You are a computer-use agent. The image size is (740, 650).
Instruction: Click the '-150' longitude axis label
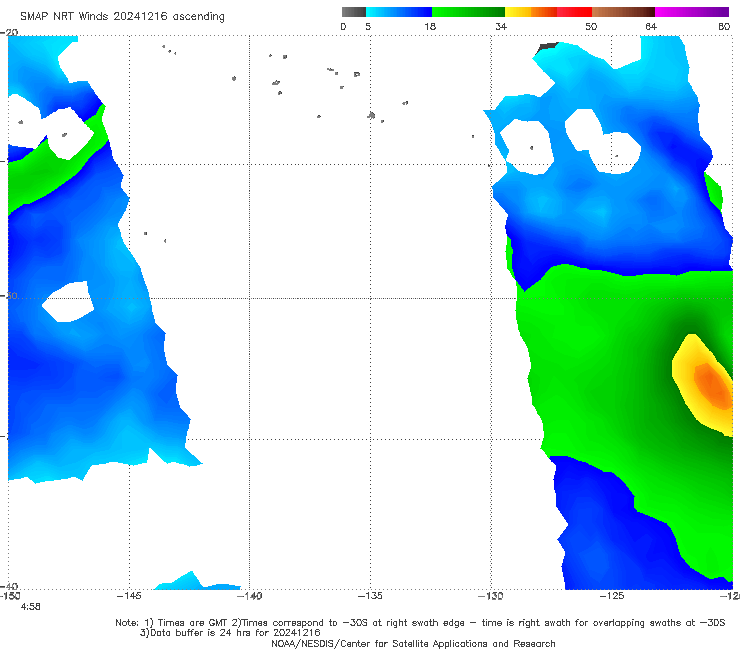point(10,596)
